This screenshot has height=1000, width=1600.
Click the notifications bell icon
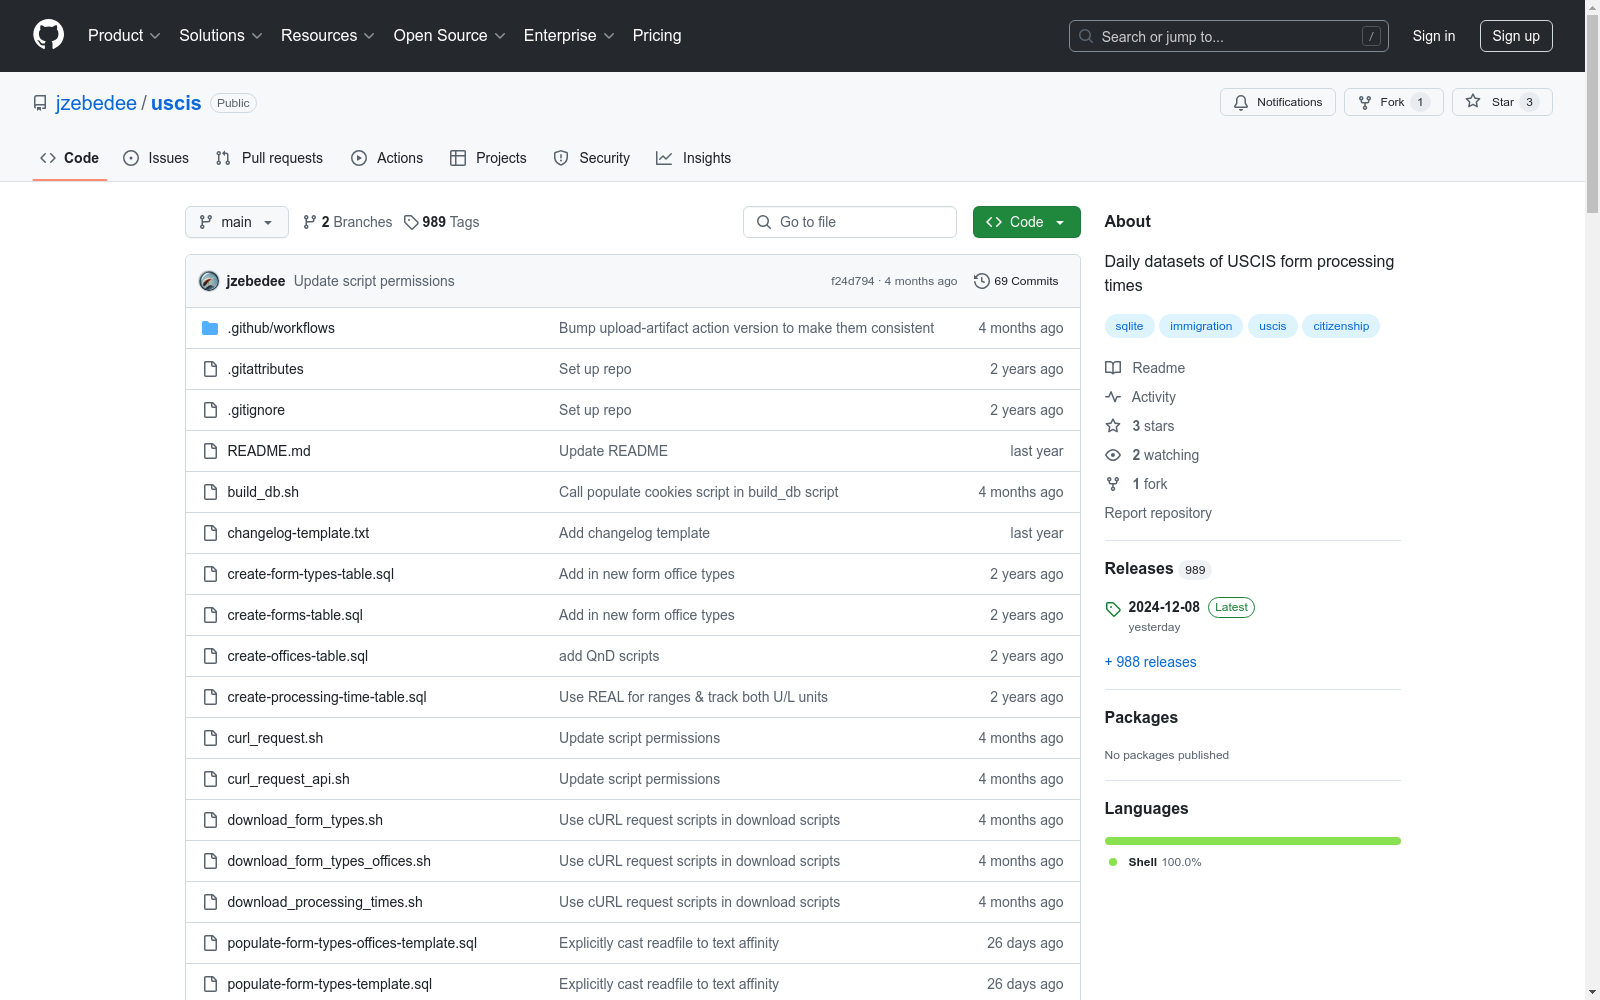click(x=1241, y=102)
